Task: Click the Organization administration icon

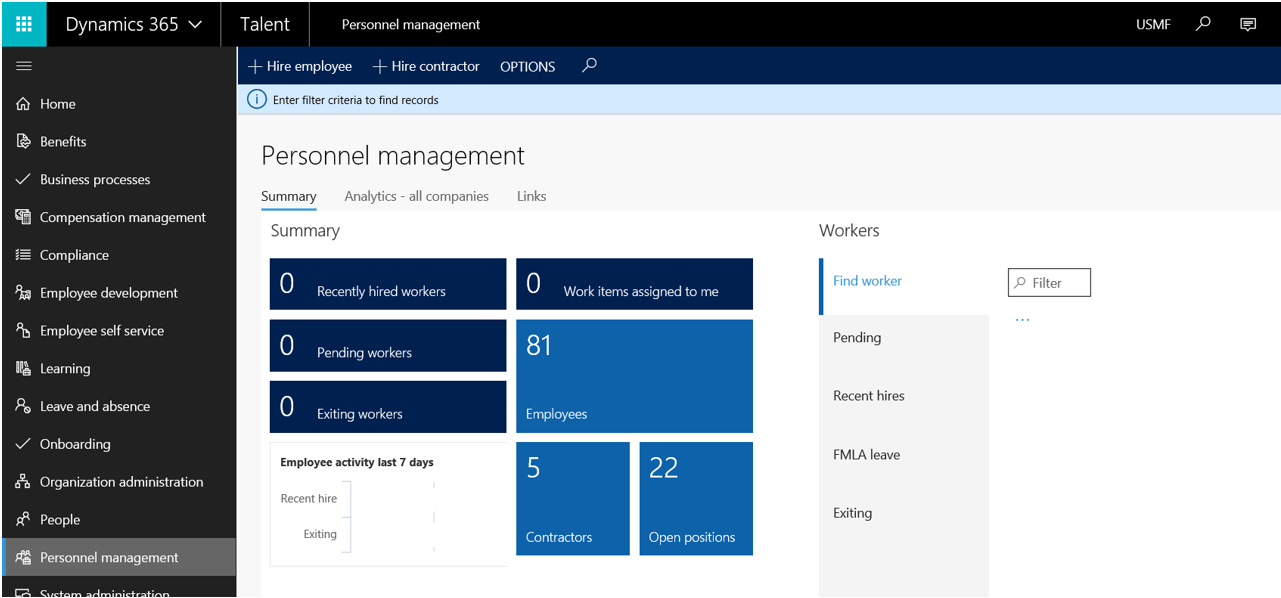Action: click(x=23, y=482)
